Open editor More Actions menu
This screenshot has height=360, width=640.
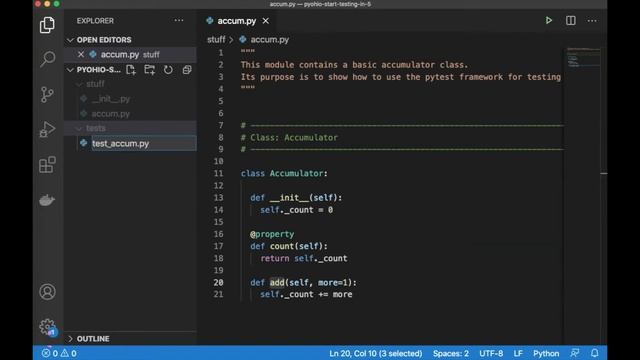(x=592, y=20)
